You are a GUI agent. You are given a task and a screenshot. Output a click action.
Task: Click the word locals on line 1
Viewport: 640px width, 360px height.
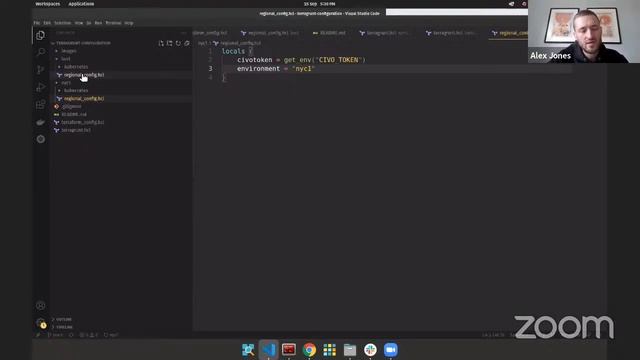(x=233, y=51)
